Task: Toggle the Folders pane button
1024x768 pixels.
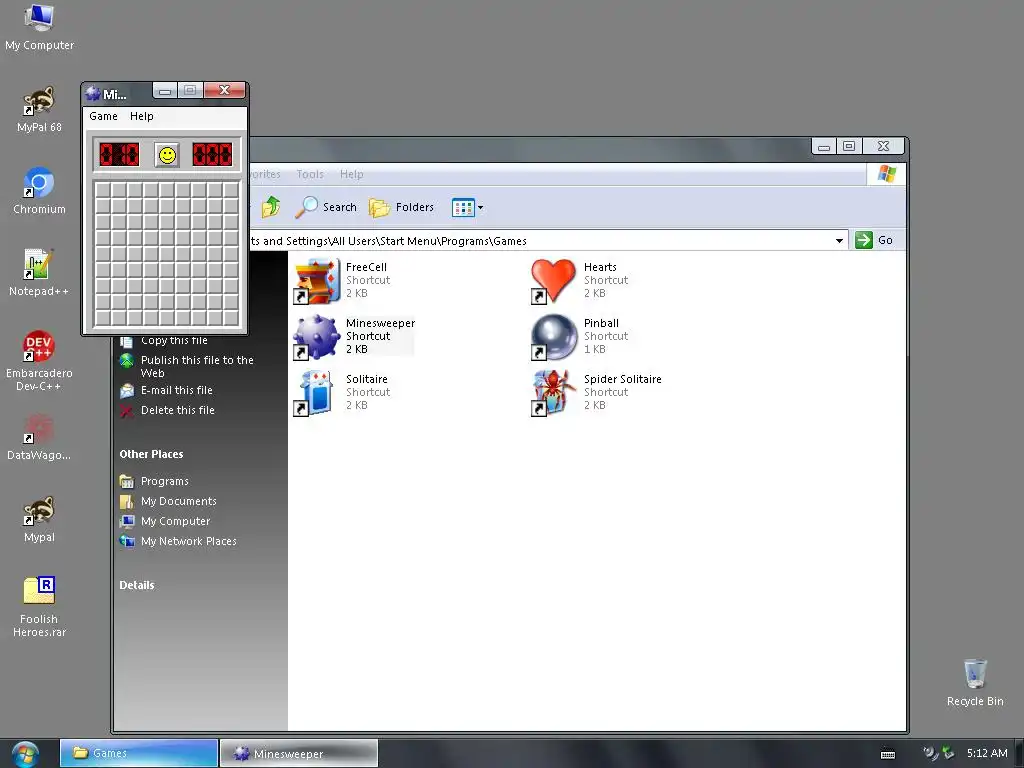Action: (401, 207)
